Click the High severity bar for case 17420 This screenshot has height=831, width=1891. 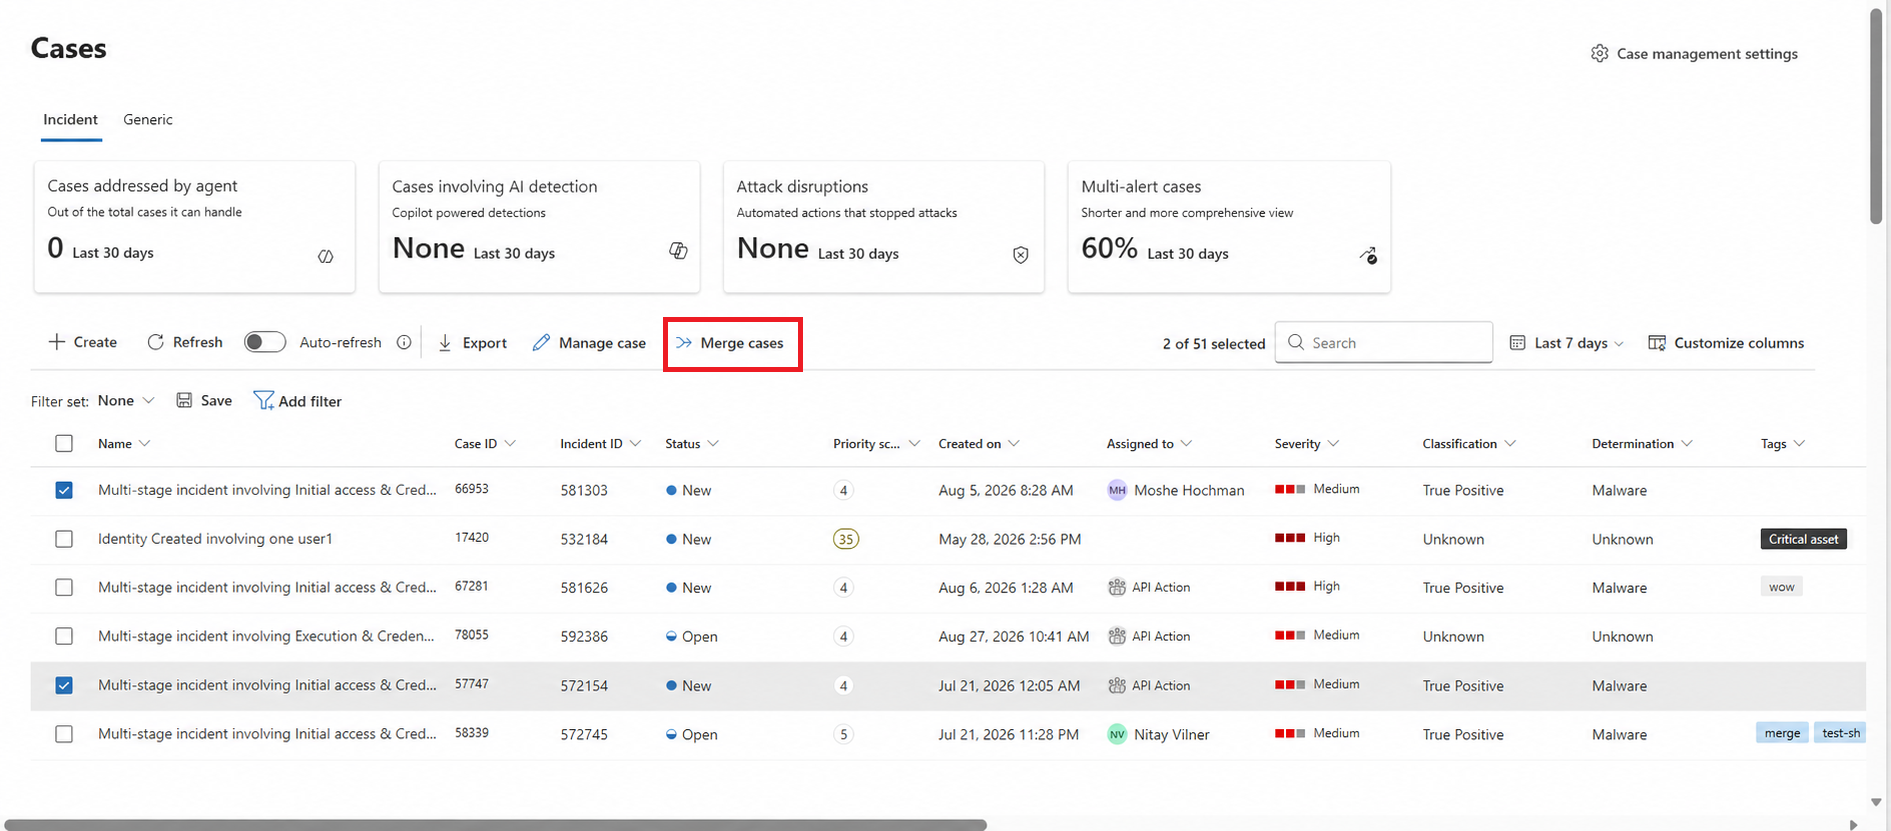(1290, 538)
